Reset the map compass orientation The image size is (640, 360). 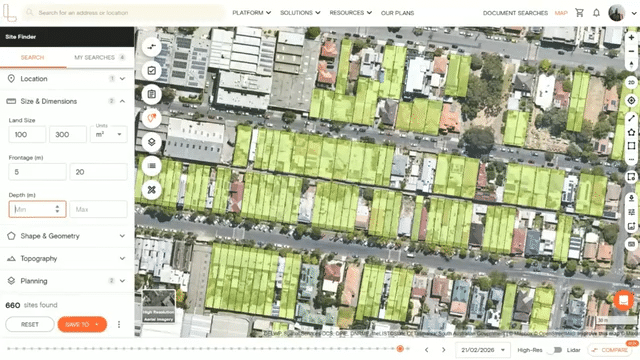point(631,65)
